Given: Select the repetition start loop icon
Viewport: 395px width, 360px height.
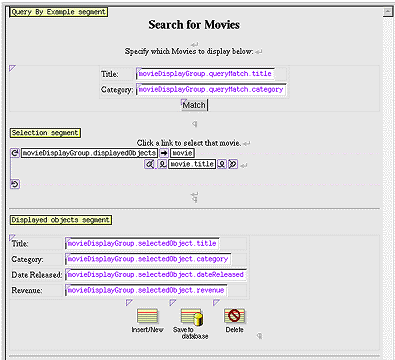Looking at the screenshot, I should (x=15, y=153).
